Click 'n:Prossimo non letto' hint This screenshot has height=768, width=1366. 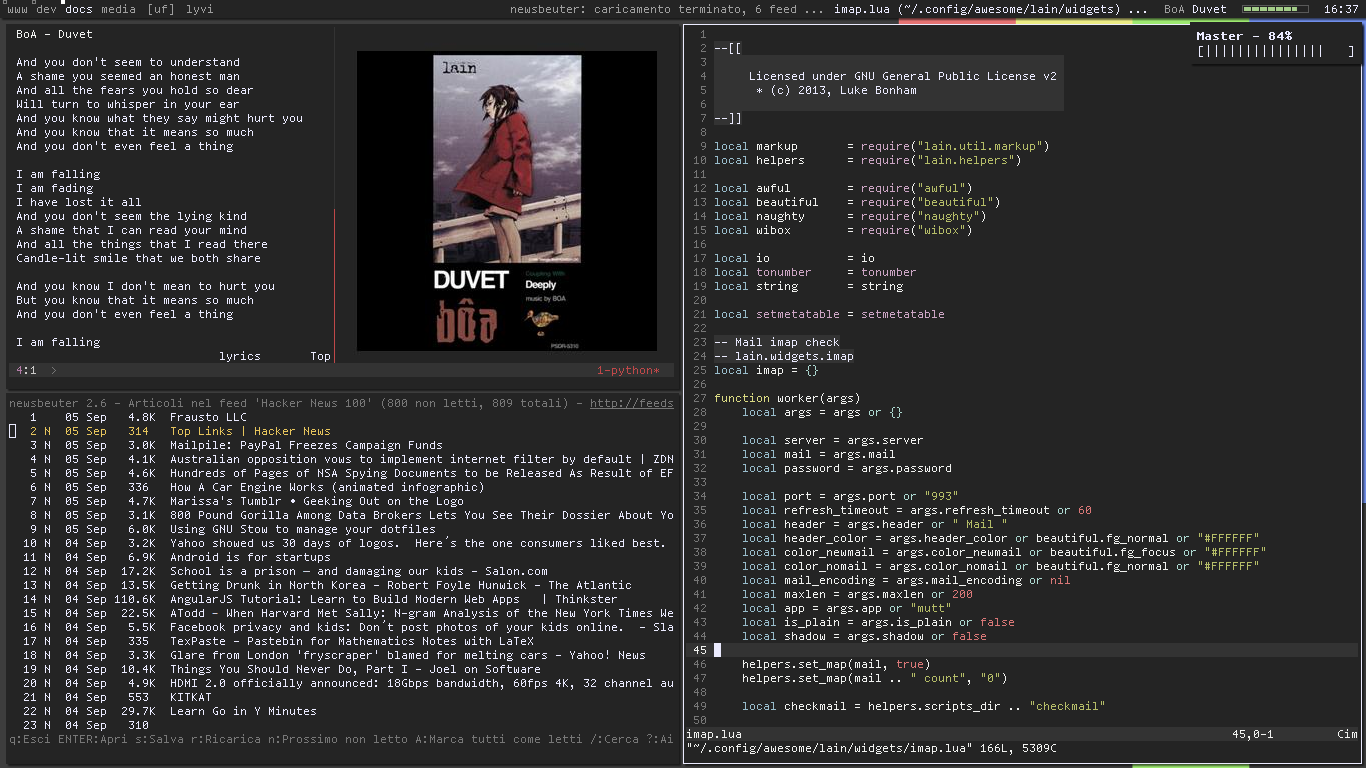click(339, 739)
